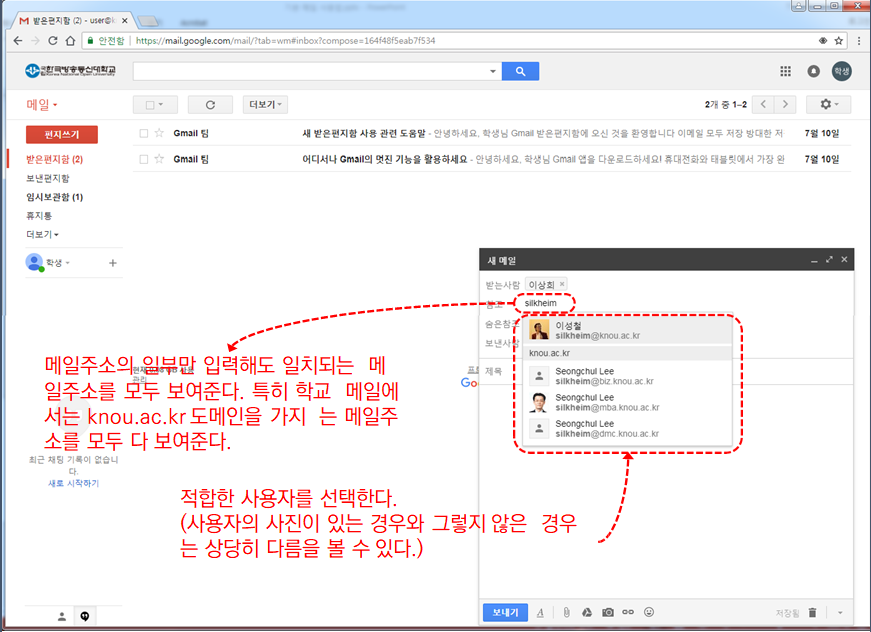
Task: Star the 새 받은편지함 사용 관련 도움말 mail
Action: click(x=159, y=133)
